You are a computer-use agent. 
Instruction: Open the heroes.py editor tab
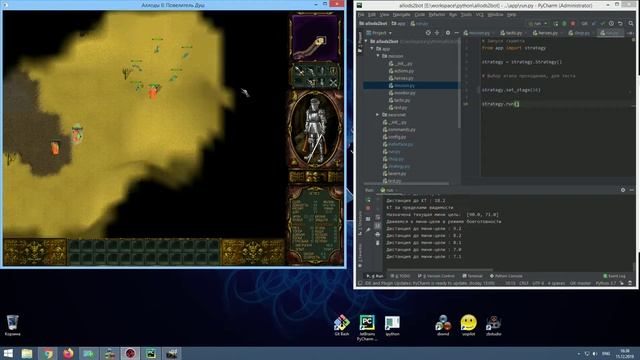pyautogui.click(x=546, y=33)
